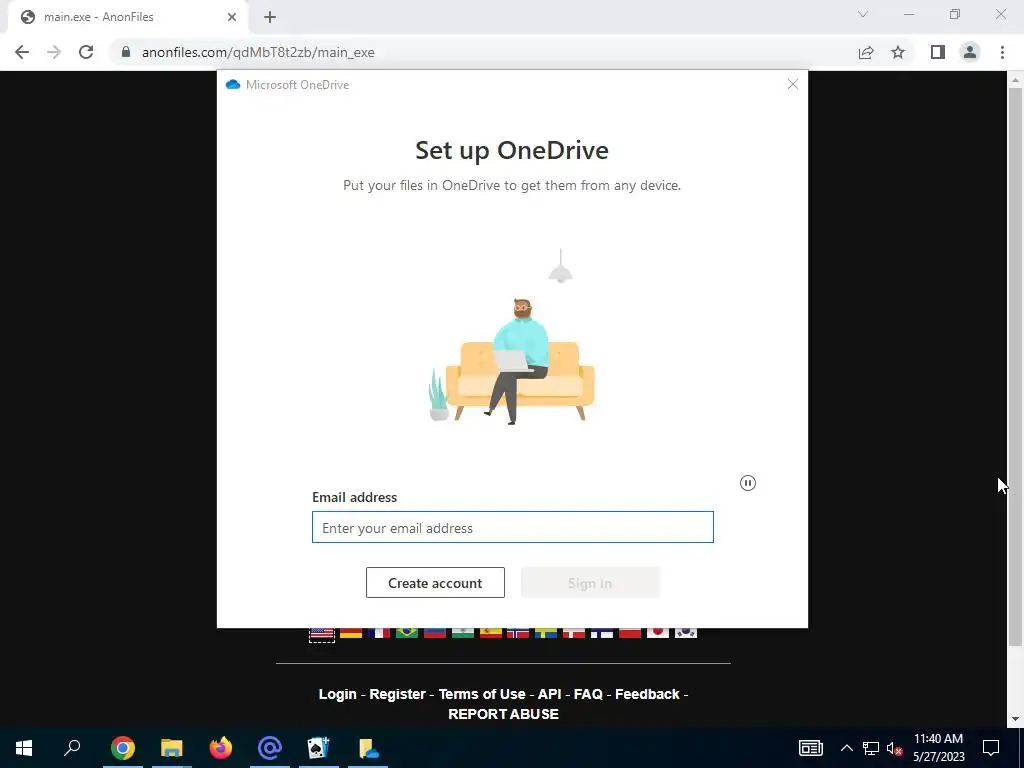Close the Microsoft OneDrive setup dialog

[x=792, y=84]
